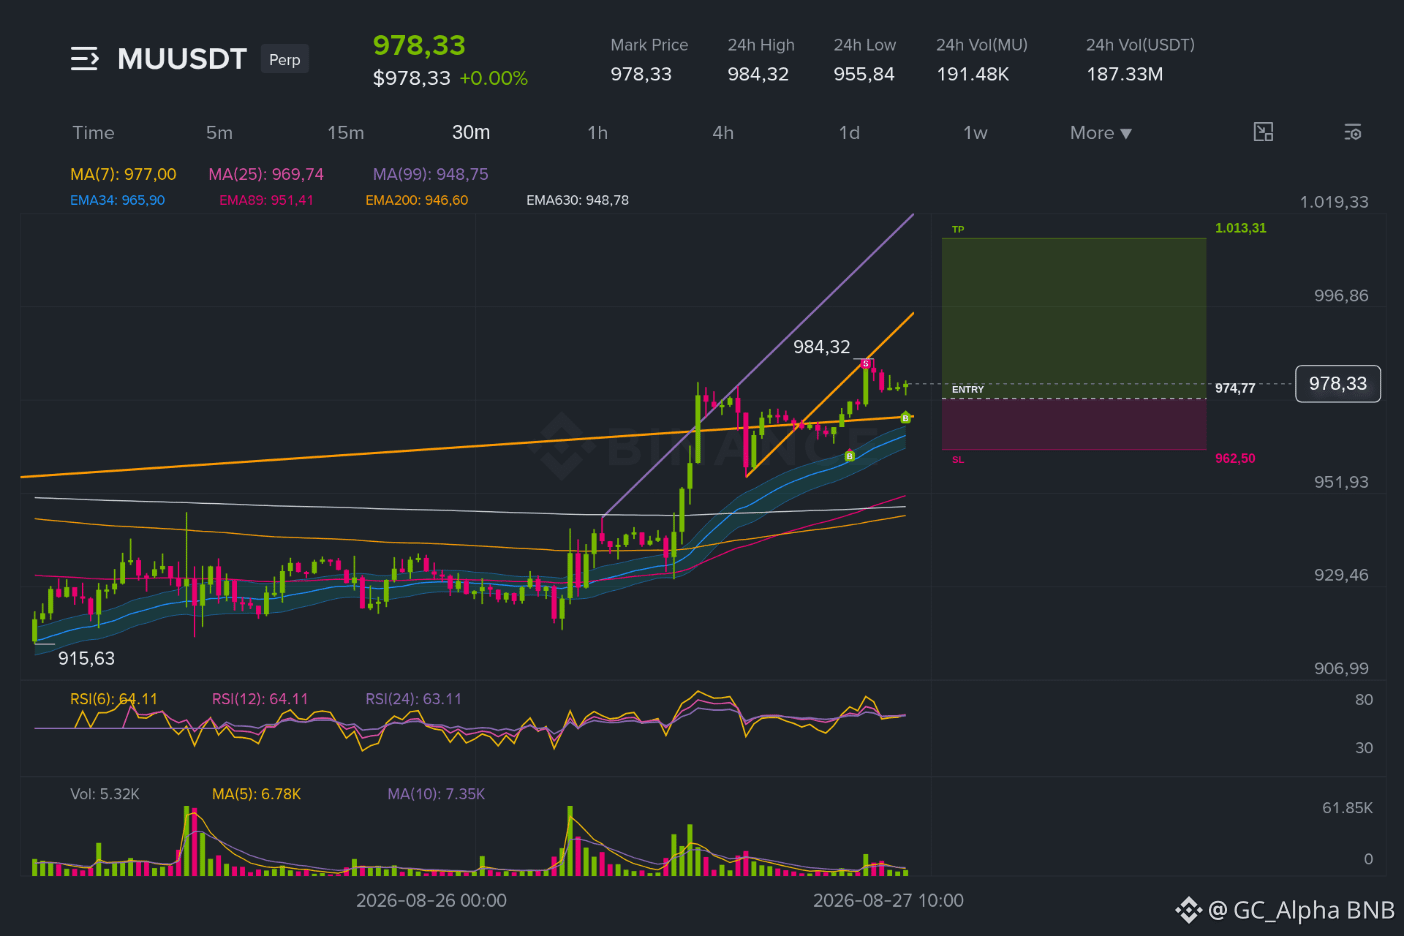Switch to the 5m timeframe

[x=219, y=133]
